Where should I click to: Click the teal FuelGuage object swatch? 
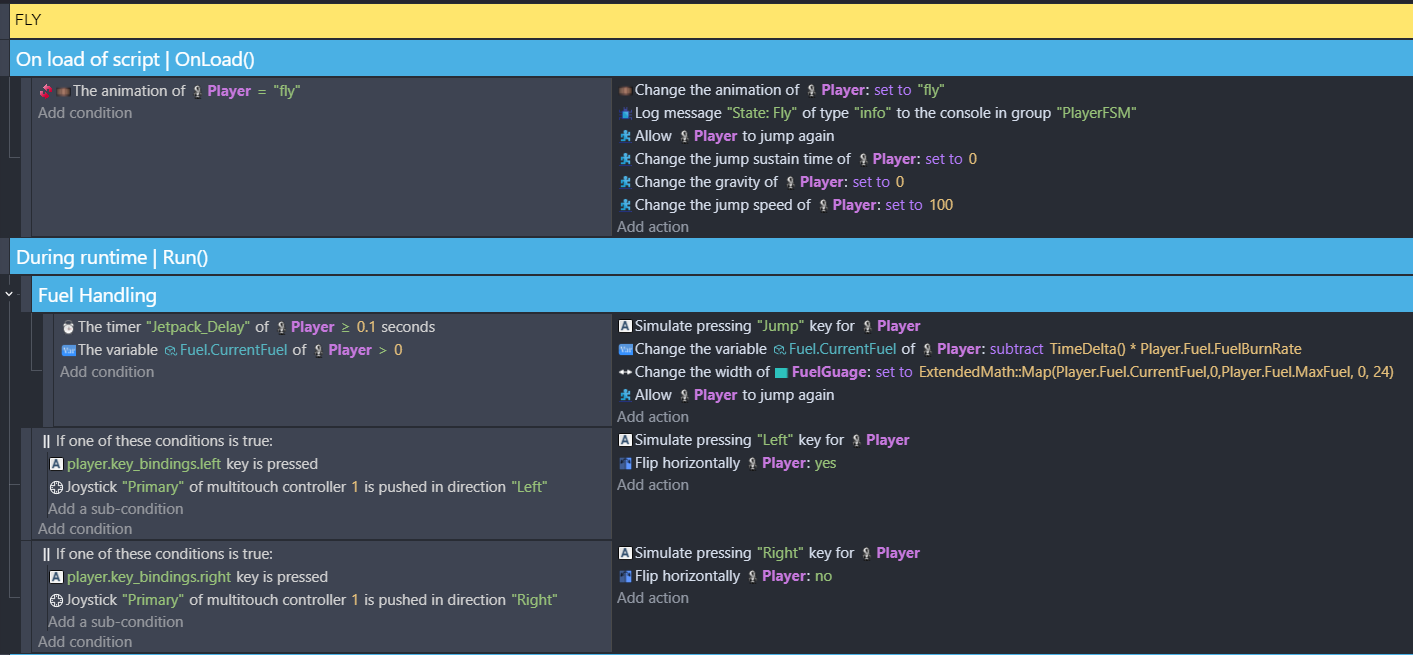tap(781, 373)
